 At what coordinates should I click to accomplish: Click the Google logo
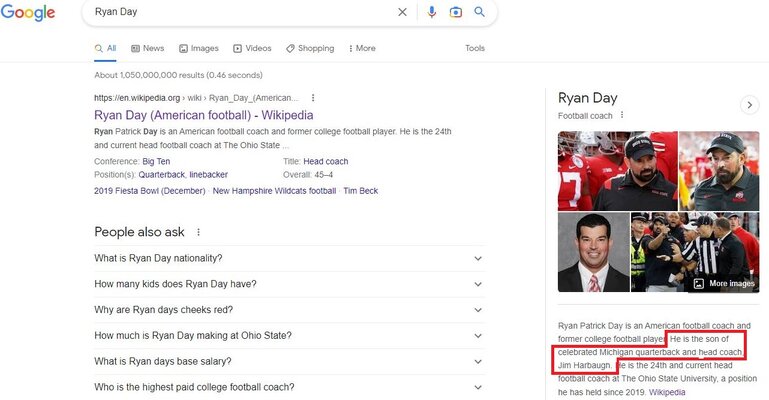(x=28, y=12)
